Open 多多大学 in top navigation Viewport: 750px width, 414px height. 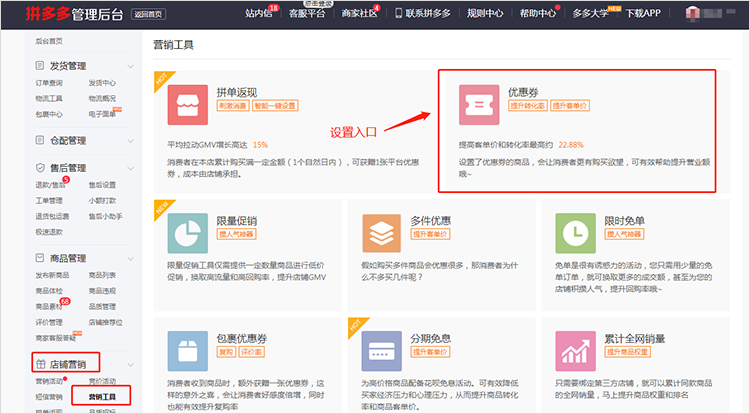pos(591,13)
